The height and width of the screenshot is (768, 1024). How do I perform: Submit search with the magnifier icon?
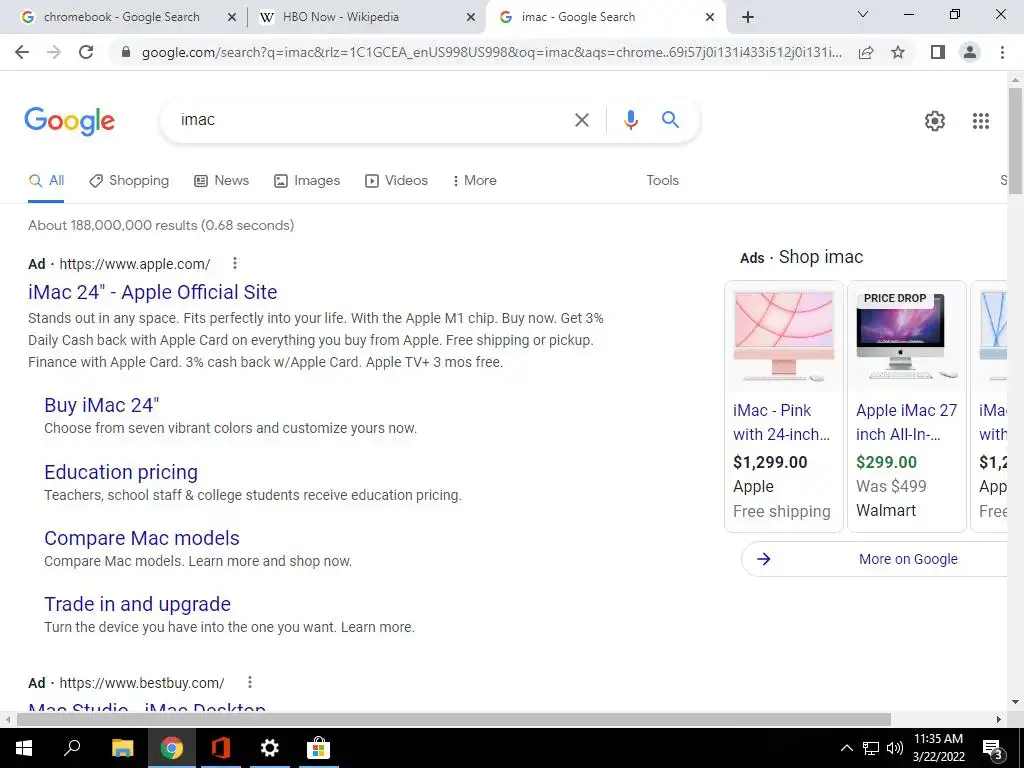[670, 120]
